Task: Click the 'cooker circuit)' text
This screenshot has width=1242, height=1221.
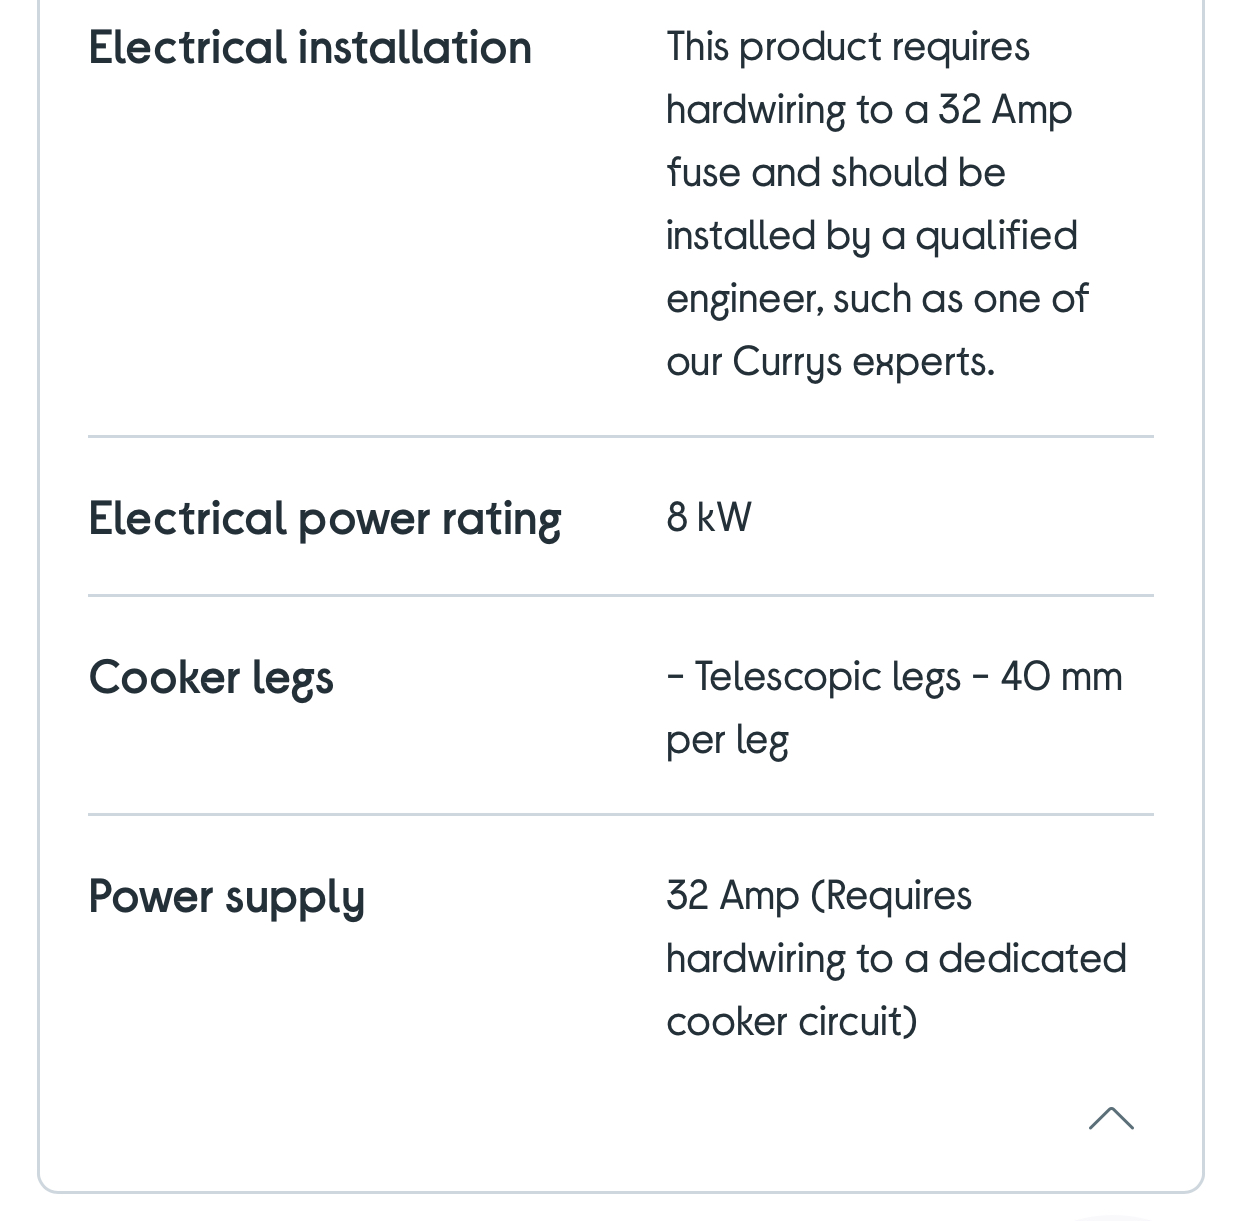Action: (792, 1022)
